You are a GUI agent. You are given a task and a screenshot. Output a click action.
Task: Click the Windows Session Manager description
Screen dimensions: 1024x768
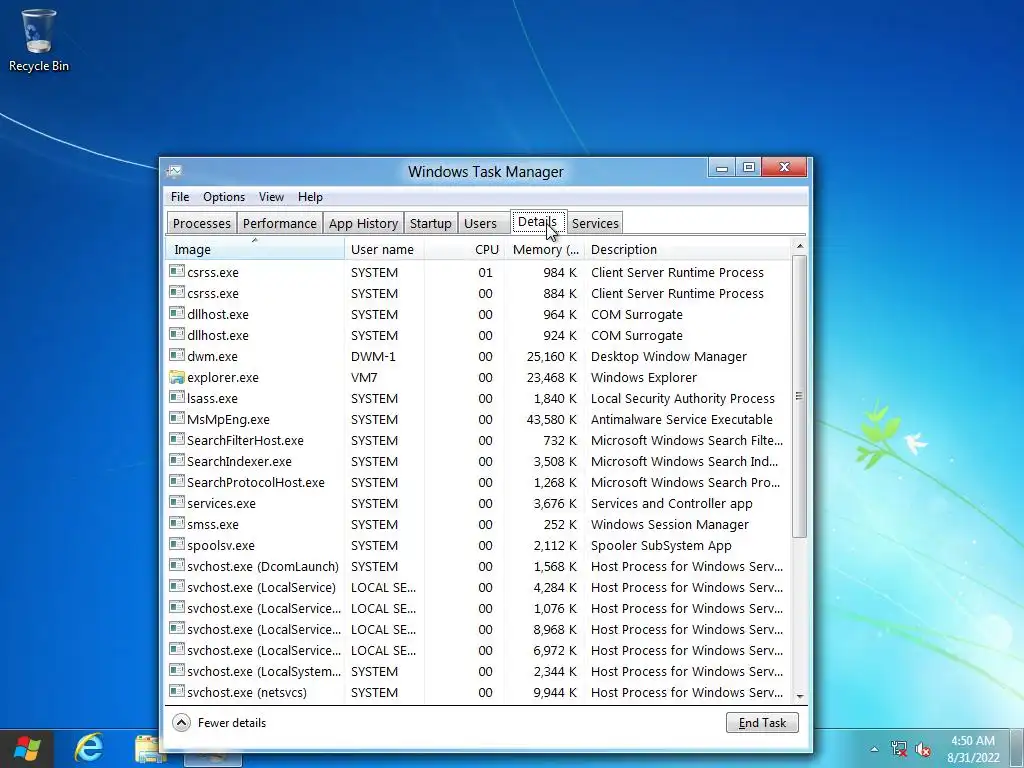point(669,524)
